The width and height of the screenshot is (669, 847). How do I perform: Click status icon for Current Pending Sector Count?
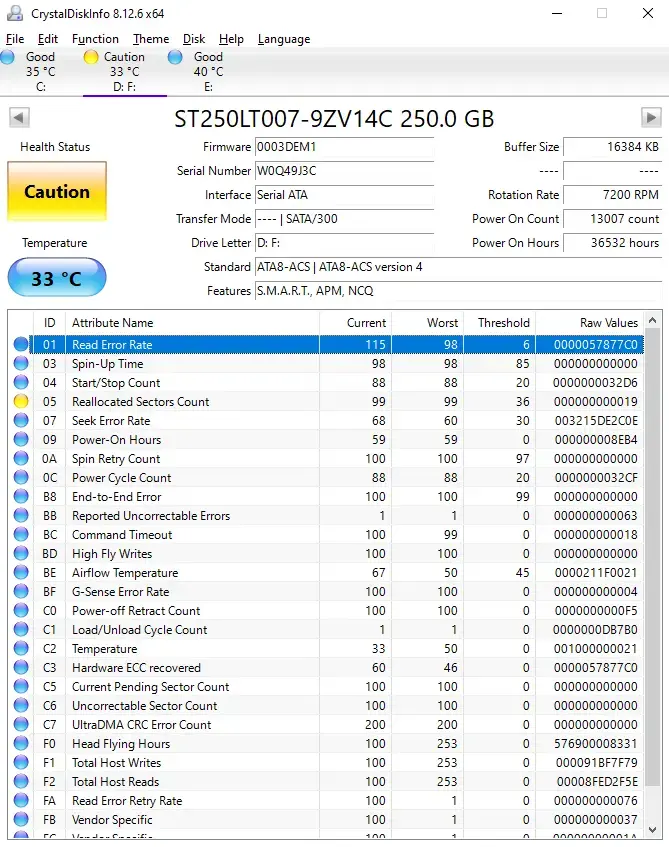coord(21,686)
